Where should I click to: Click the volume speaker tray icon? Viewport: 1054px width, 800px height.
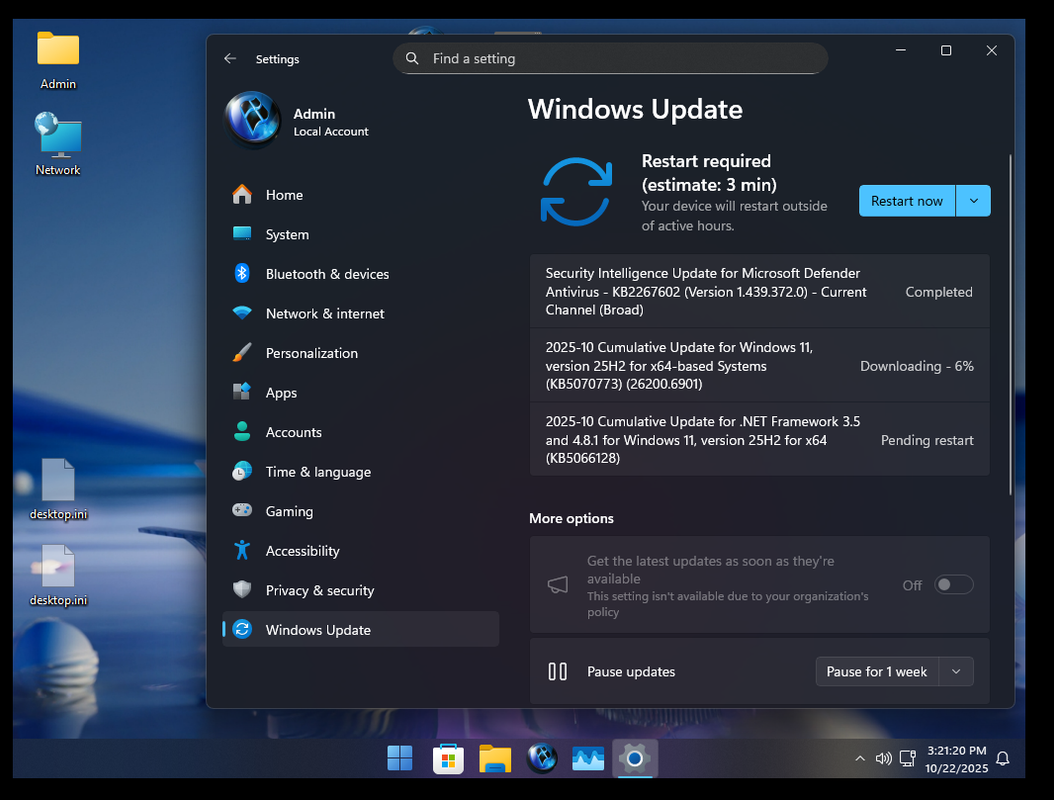pyautogui.click(x=883, y=759)
